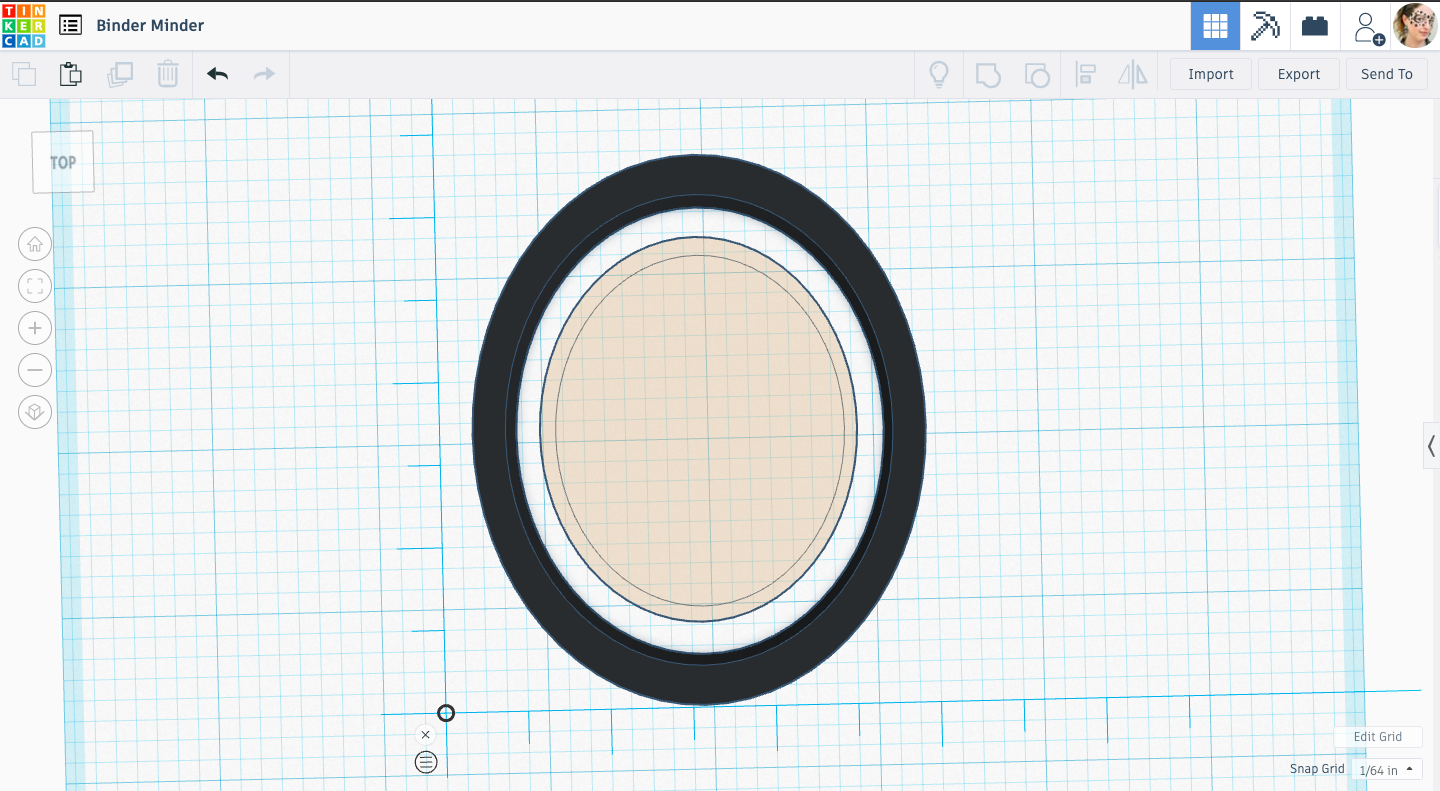Image resolution: width=1440 pixels, height=791 pixels.
Task: Click the Paste icon
Action: point(70,74)
